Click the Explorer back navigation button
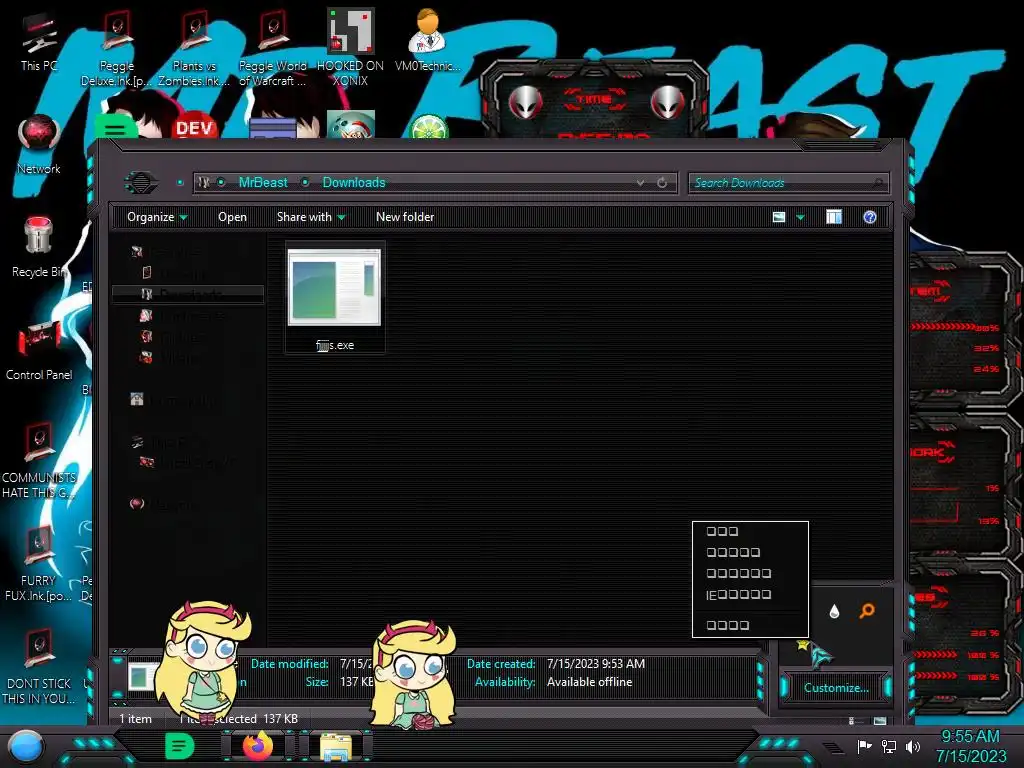Image resolution: width=1024 pixels, height=768 pixels. point(140,182)
